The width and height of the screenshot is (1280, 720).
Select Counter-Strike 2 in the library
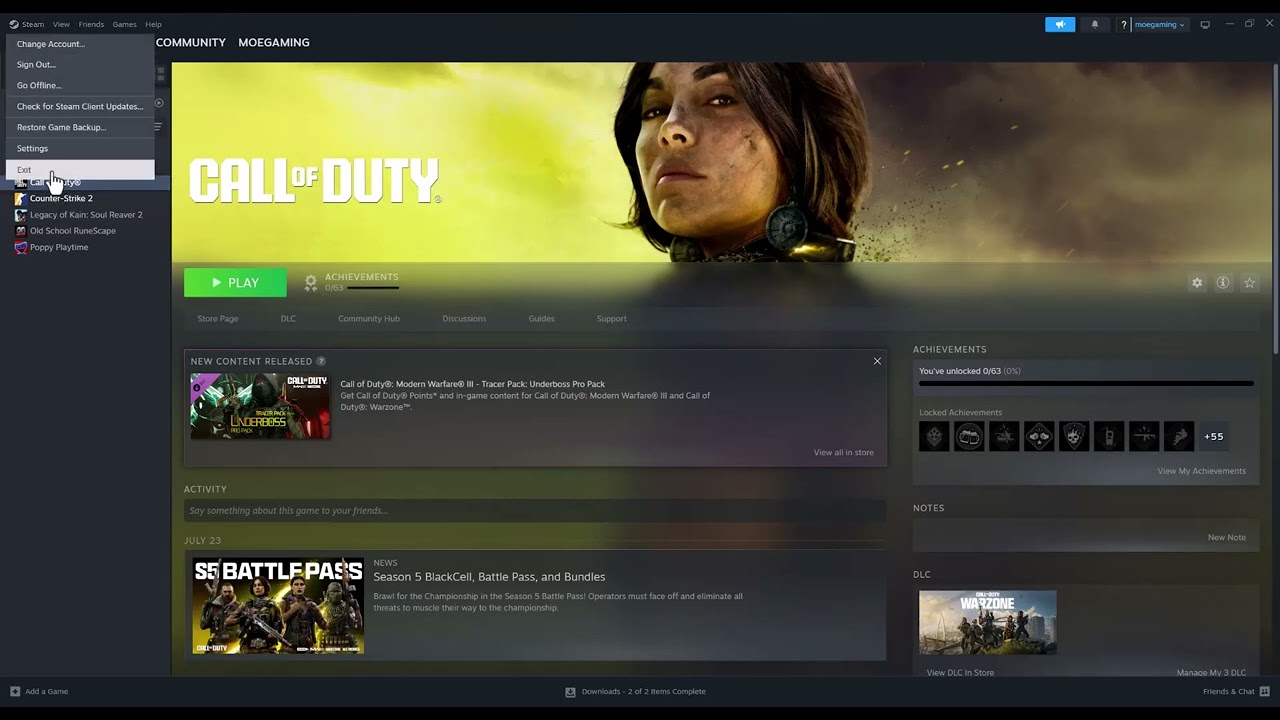pyautogui.click(x=61, y=198)
